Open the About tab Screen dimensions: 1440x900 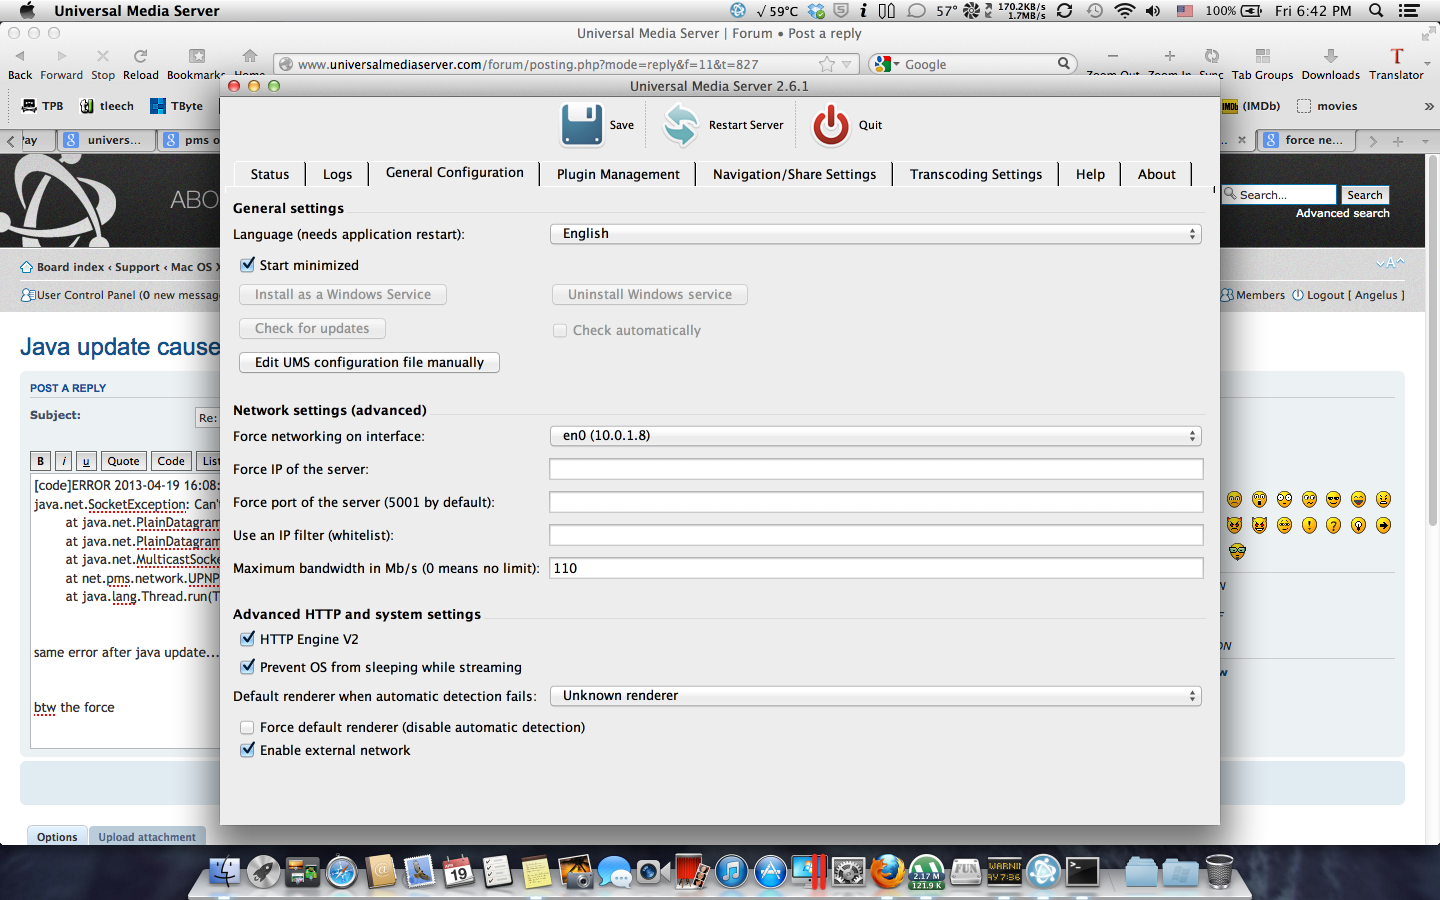[x=1157, y=174]
